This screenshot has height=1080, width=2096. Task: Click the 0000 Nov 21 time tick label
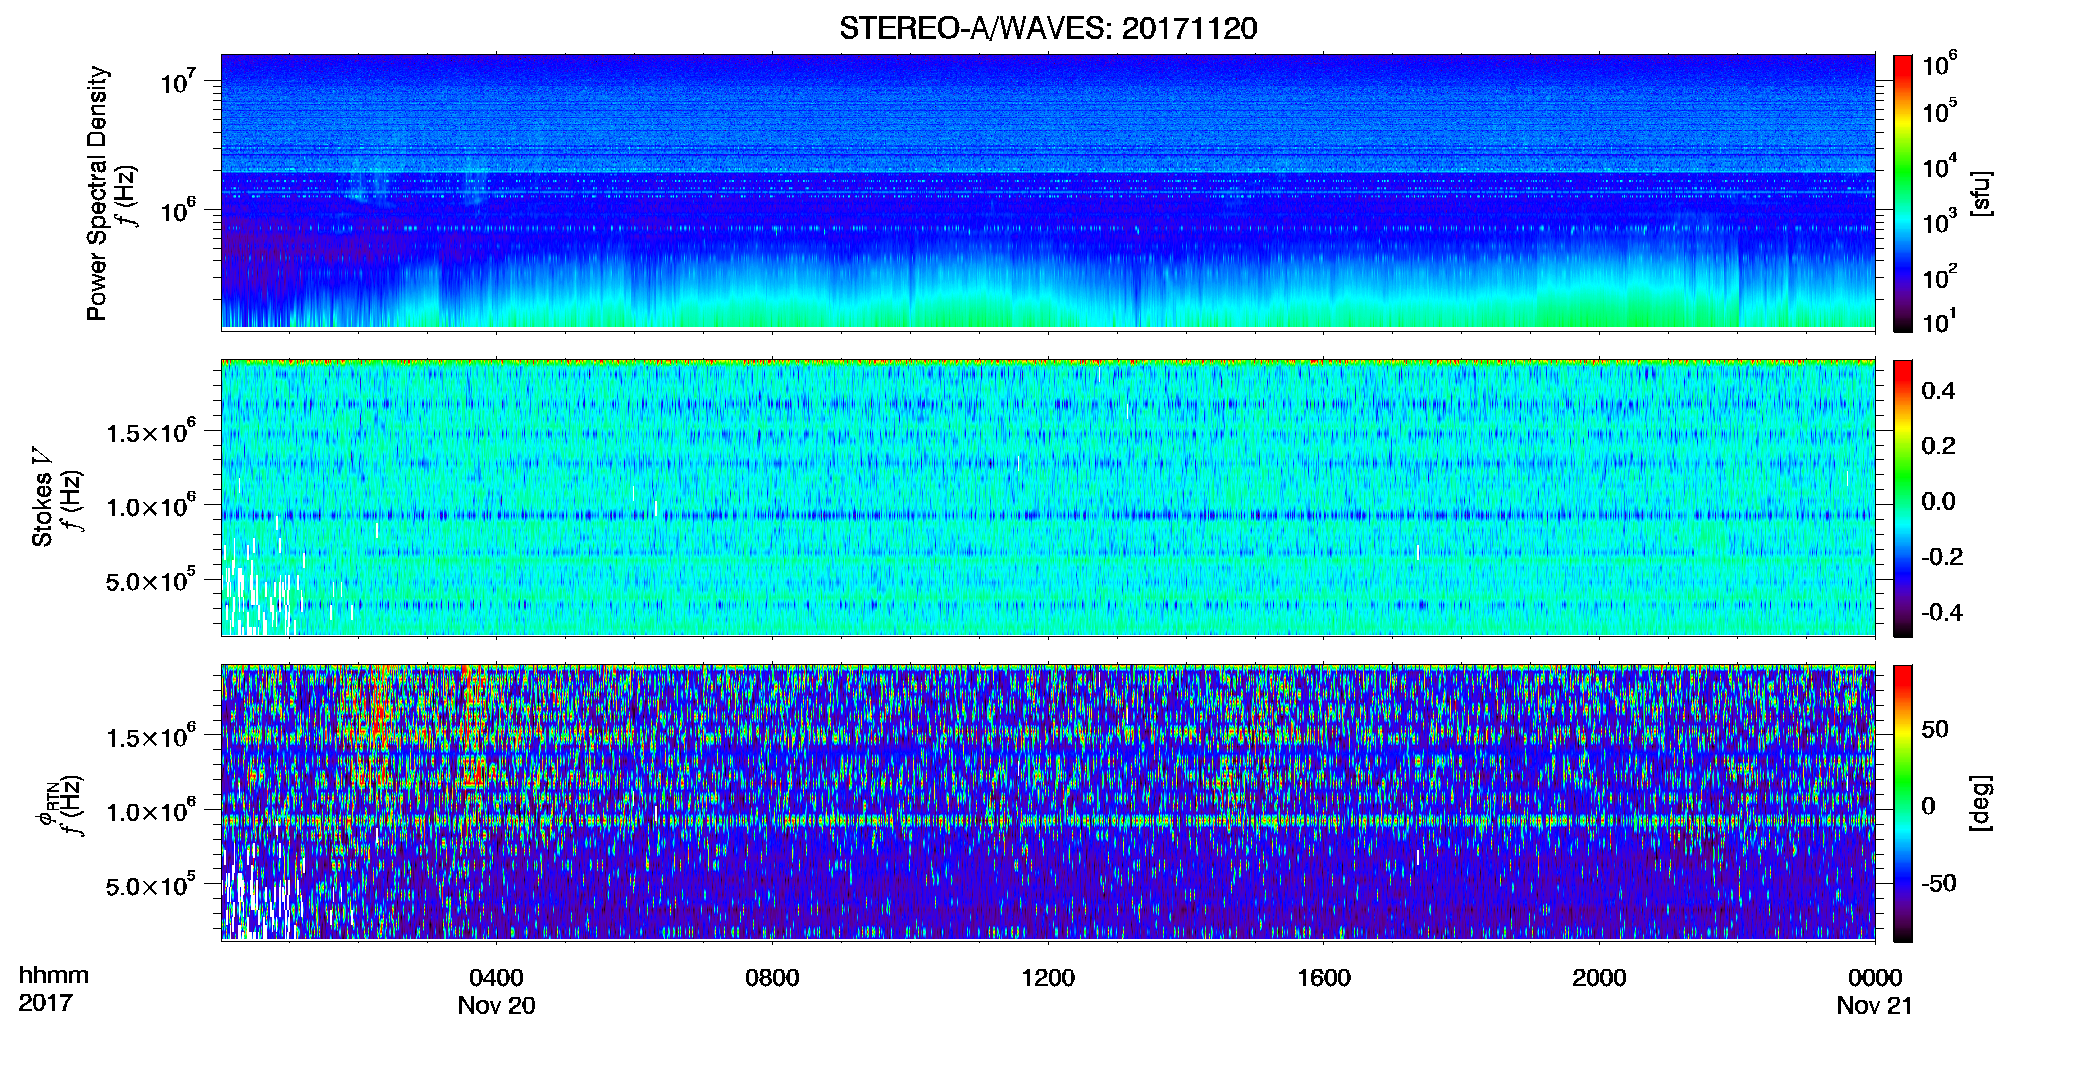coord(1875,991)
